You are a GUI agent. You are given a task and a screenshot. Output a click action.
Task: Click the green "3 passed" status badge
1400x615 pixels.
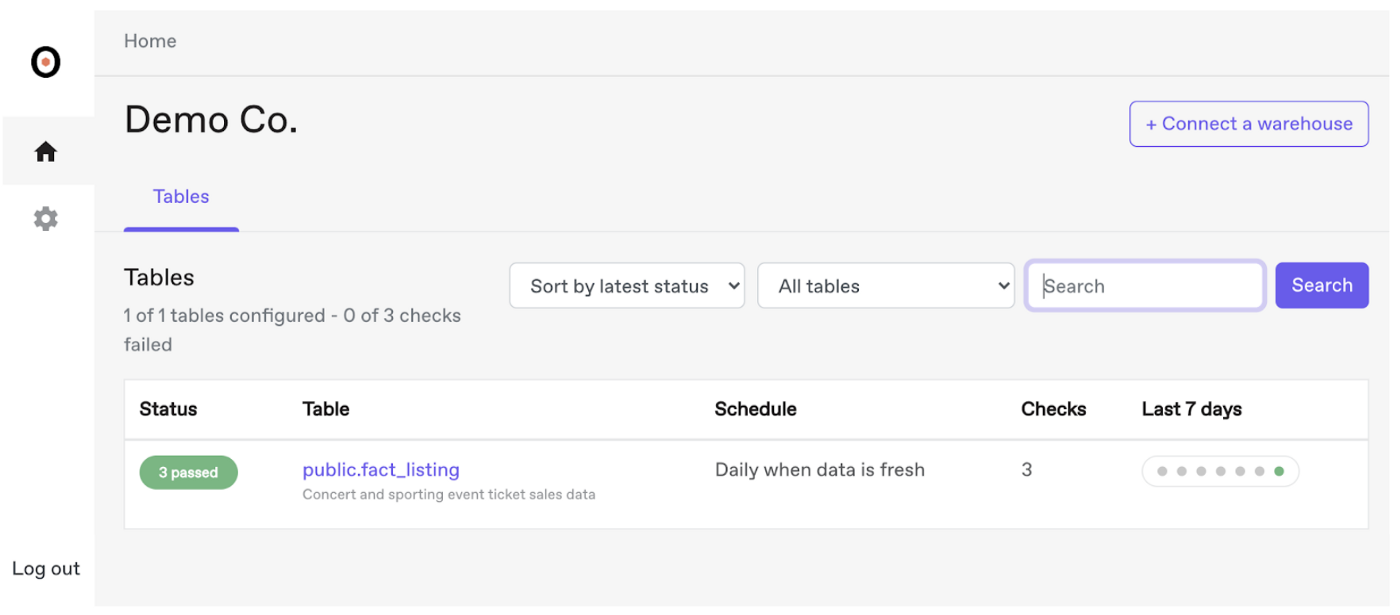pos(188,473)
